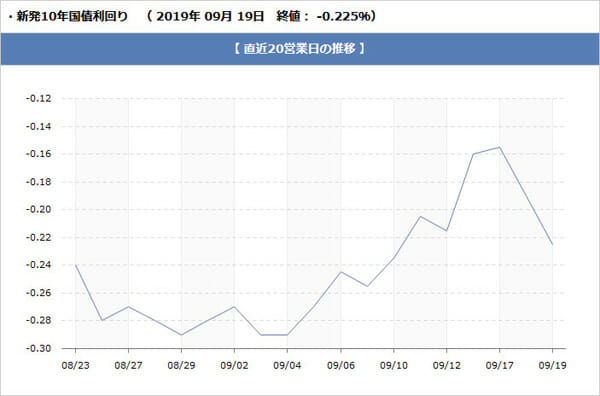
Task: Click the heading 新発10年国債利回り
Action: tap(72, 16)
